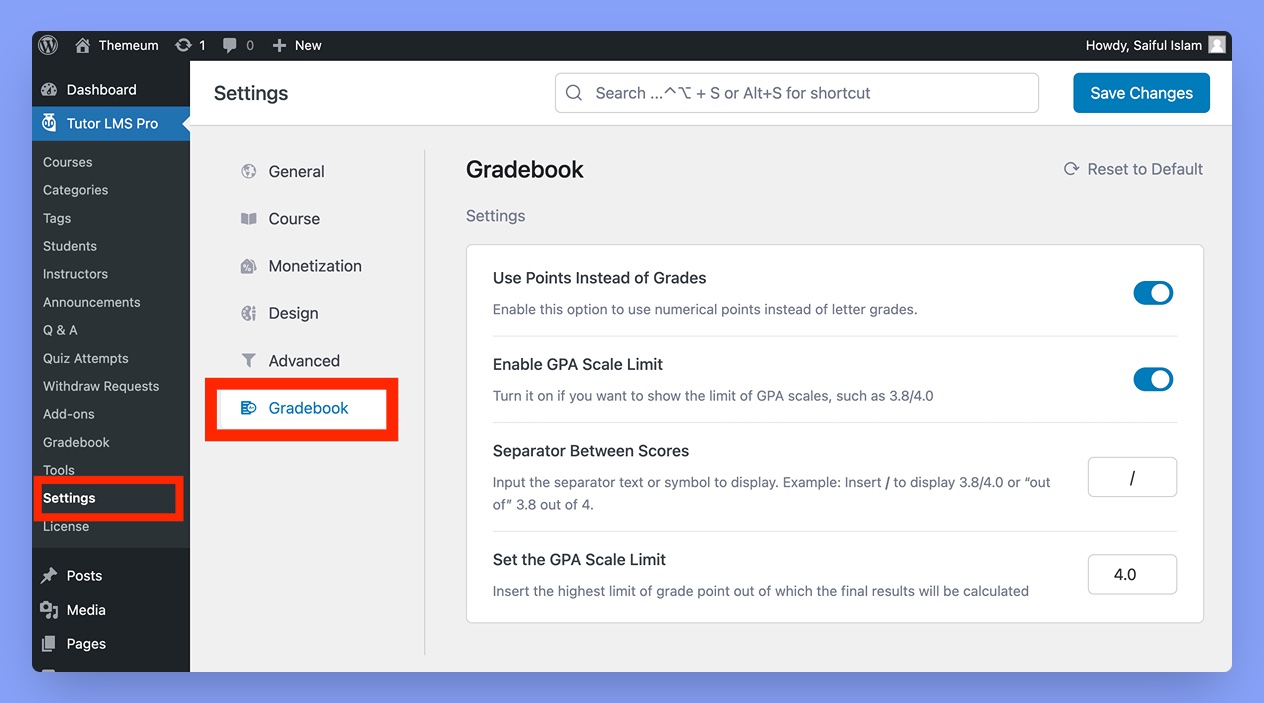Select Settings in the Tutor LMS submenu
Image resolution: width=1264 pixels, height=703 pixels.
coord(69,498)
